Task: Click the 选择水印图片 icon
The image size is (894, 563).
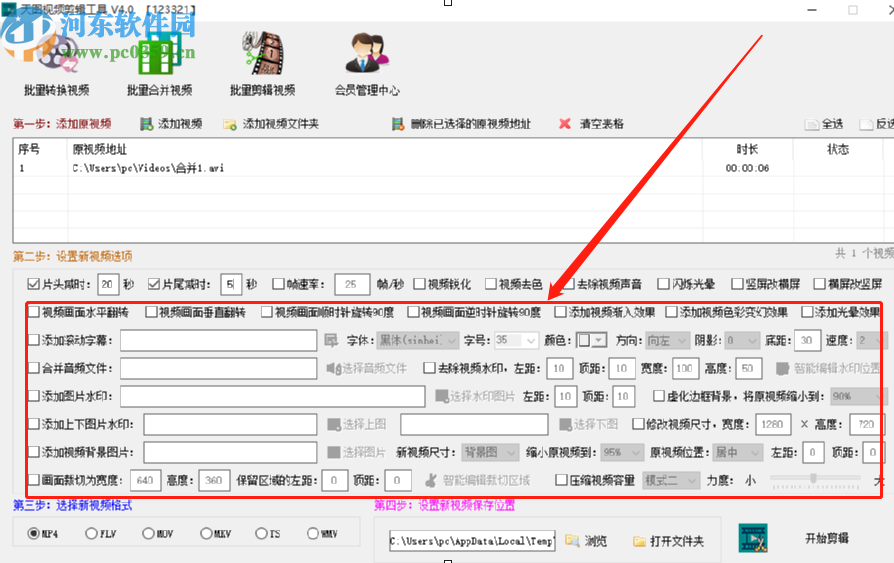Action: (441, 396)
